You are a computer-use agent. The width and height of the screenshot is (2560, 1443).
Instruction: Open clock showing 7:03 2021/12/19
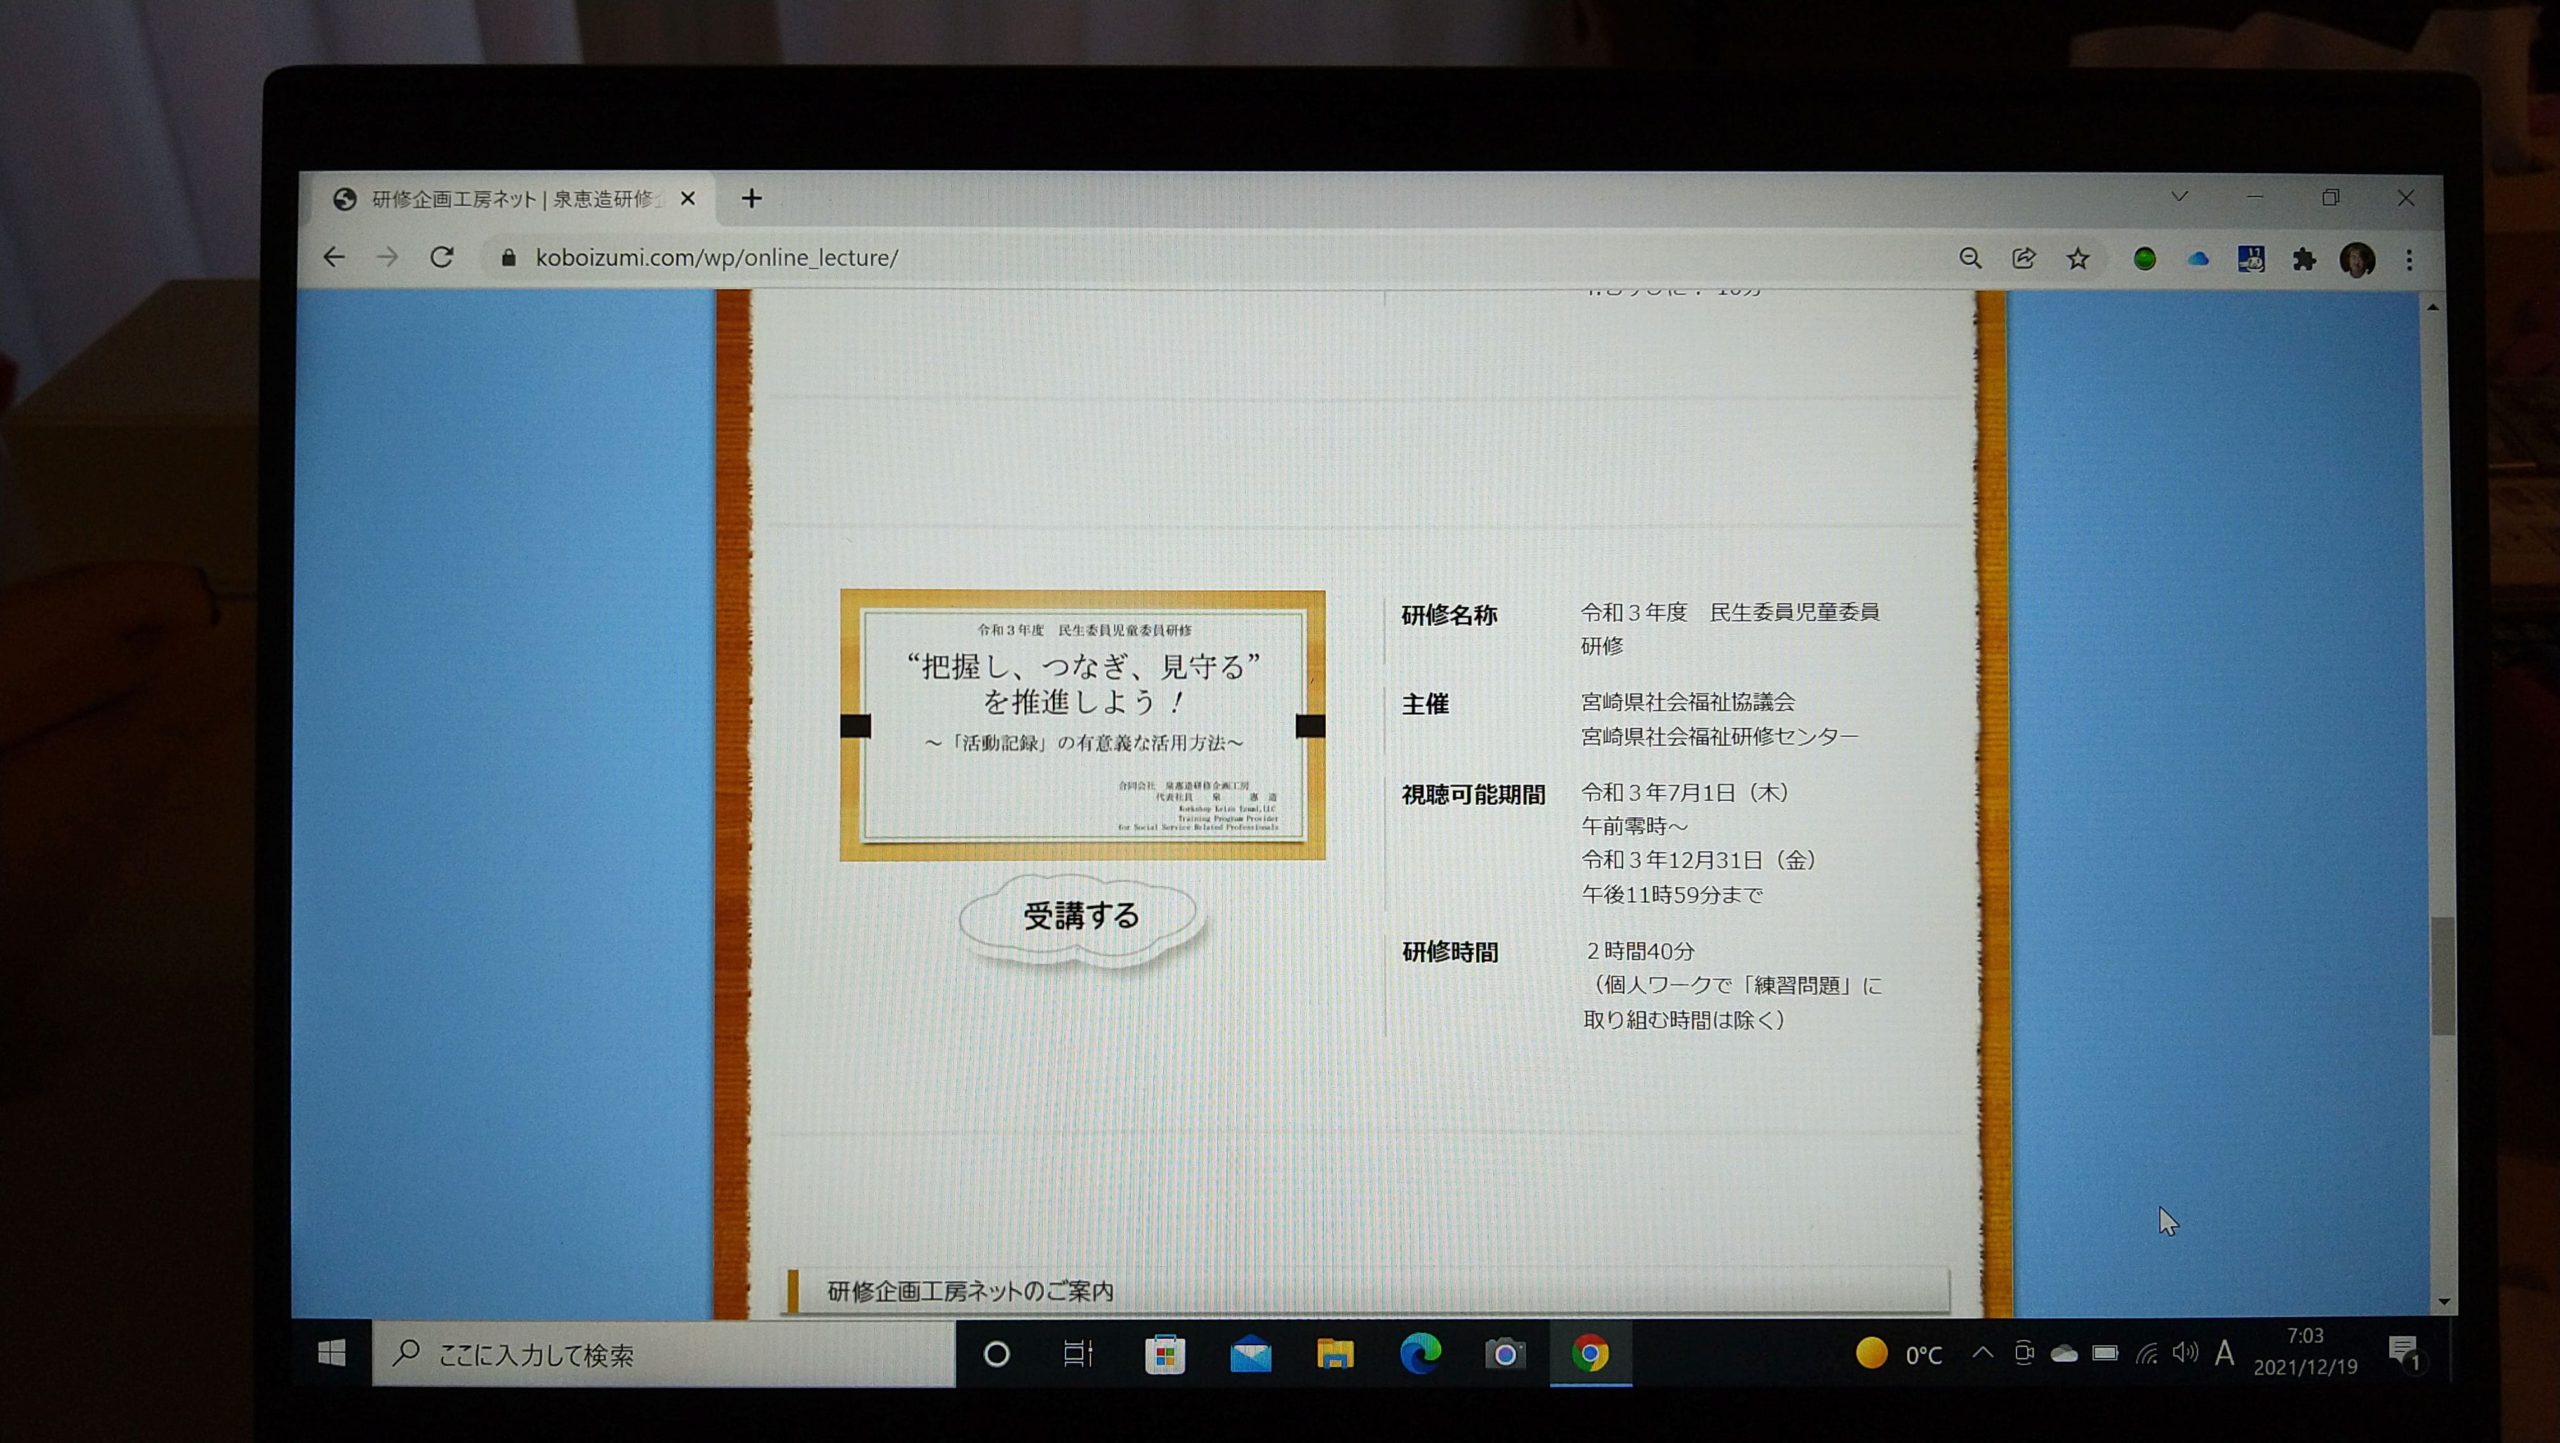(x=2305, y=1351)
